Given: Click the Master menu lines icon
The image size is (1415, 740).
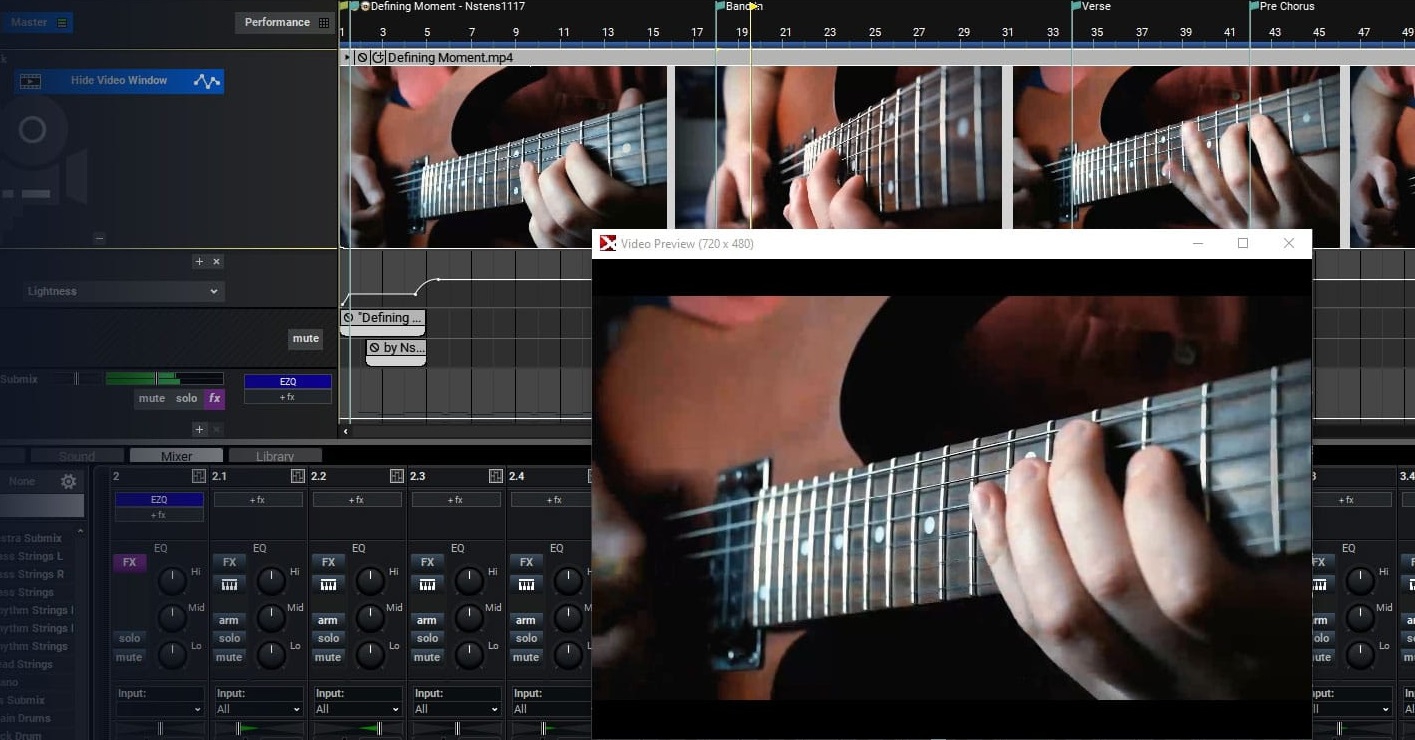Looking at the screenshot, I should coord(62,22).
